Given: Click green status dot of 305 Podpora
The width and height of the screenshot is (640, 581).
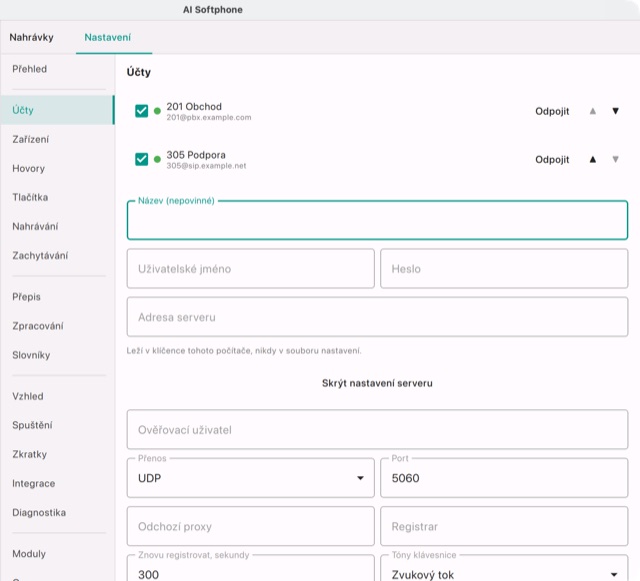Looking at the screenshot, I should [157, 159].
